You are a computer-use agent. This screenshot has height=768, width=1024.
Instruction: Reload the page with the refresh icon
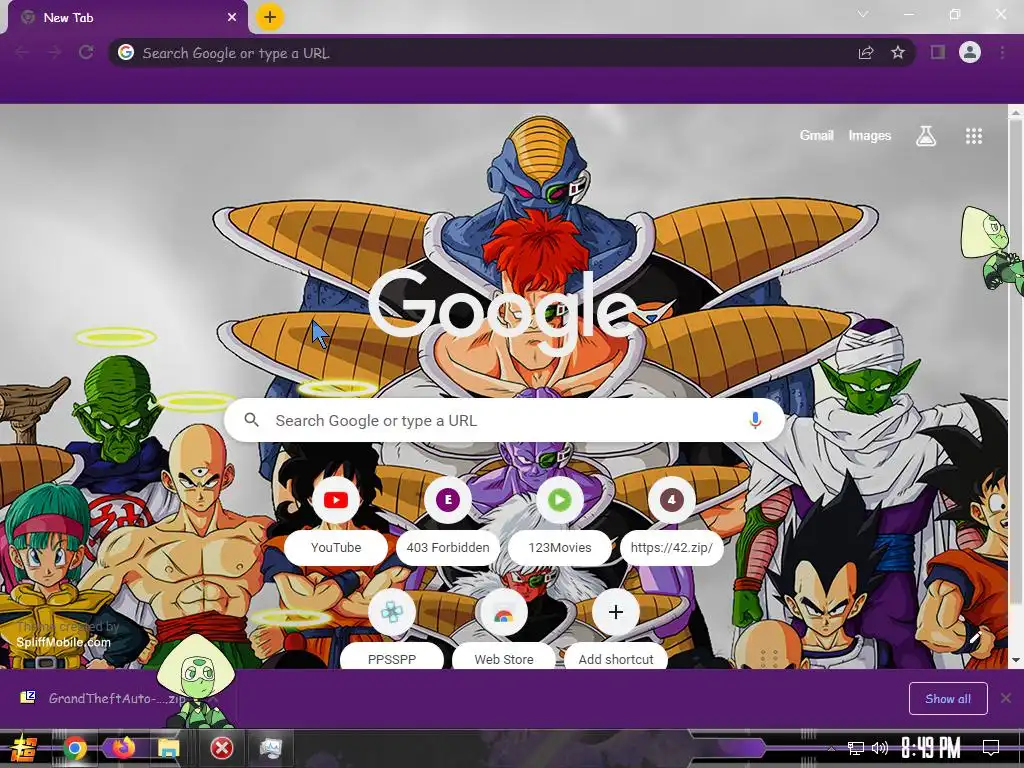(x=86, y=52)
